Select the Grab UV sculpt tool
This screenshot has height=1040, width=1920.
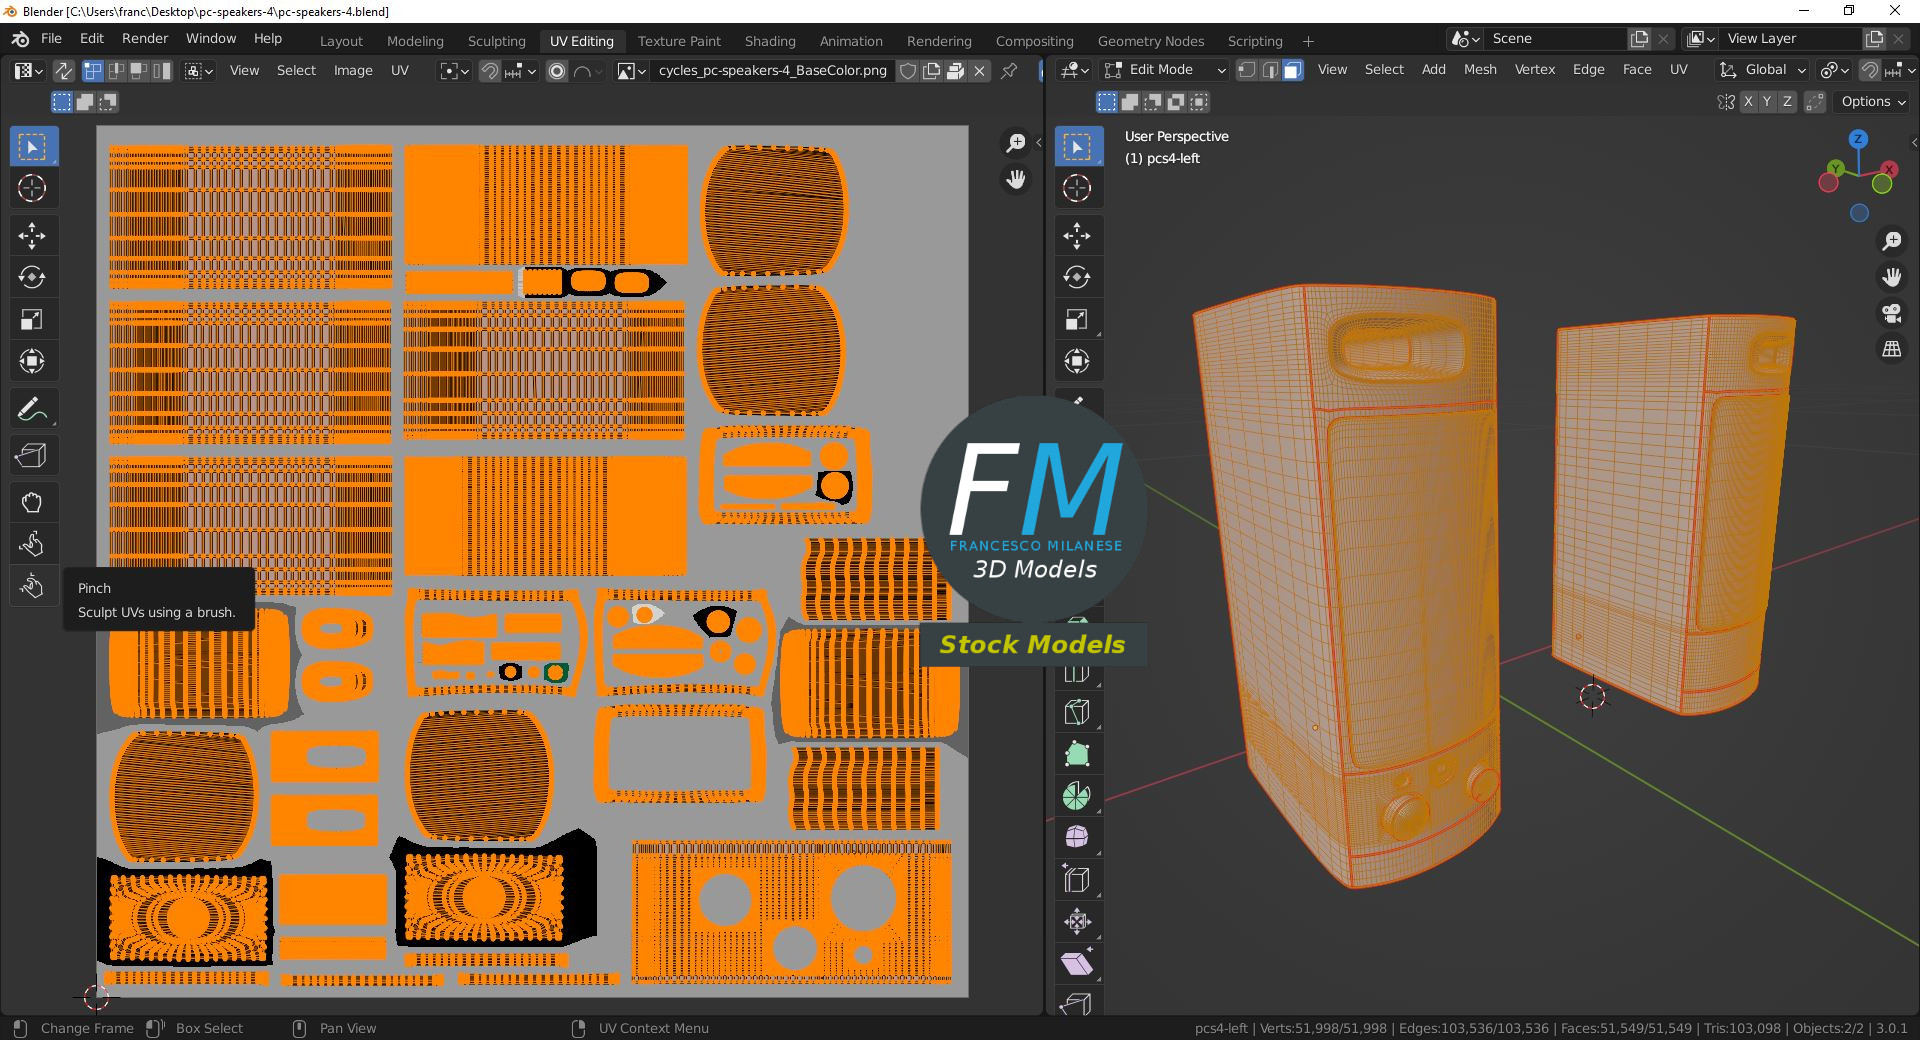32,502
